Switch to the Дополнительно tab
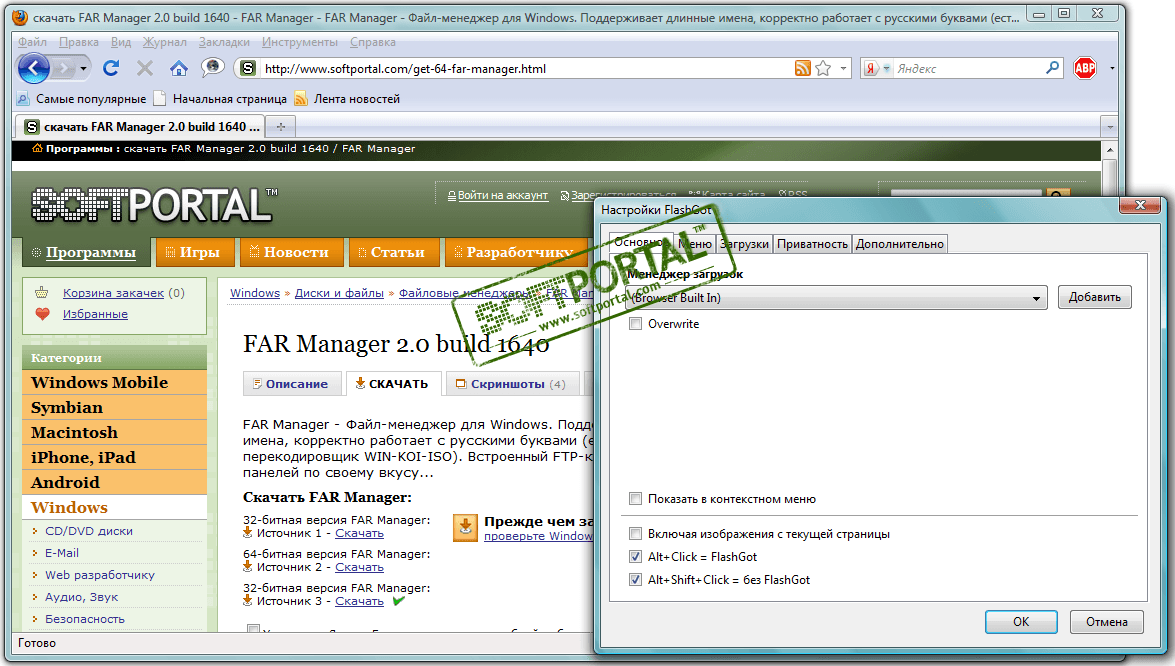1175x666 pixels. [x=899, y=243]
